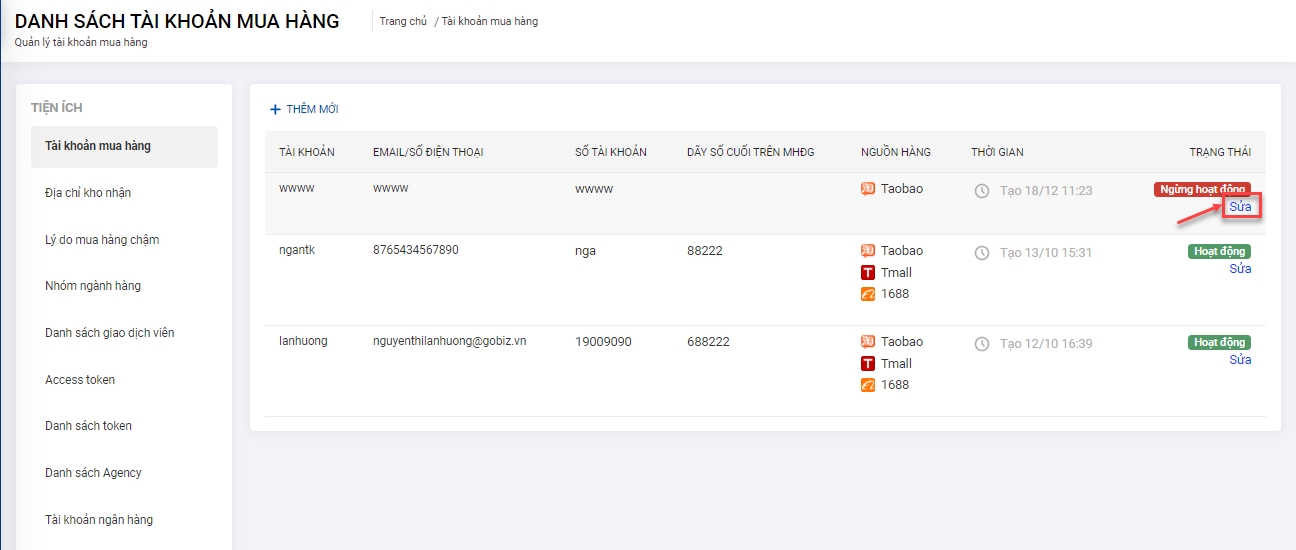Open Tài khoản ngân hàng menu item

pyautogui.click(x=99, y=520)
